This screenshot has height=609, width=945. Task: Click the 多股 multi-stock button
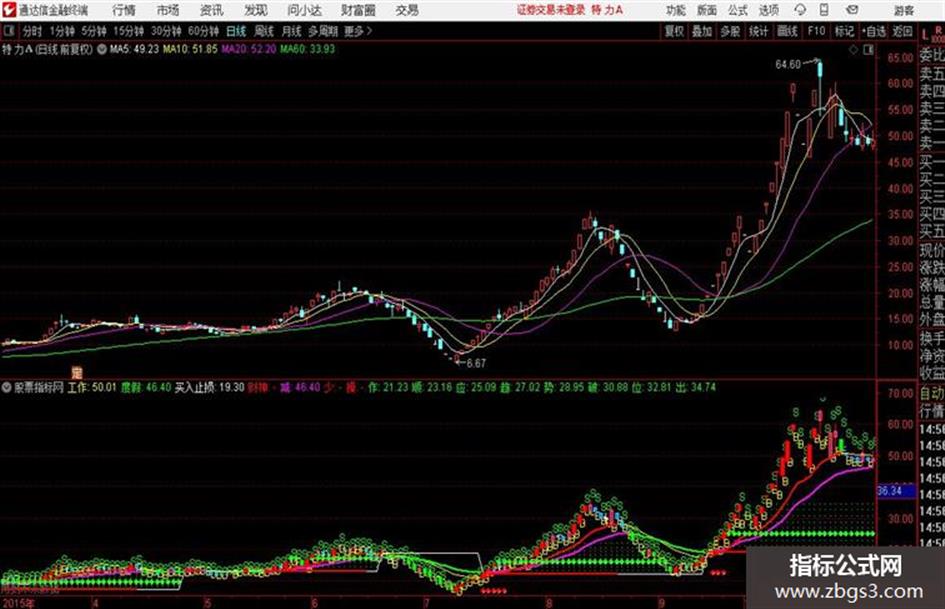point(730,31)
